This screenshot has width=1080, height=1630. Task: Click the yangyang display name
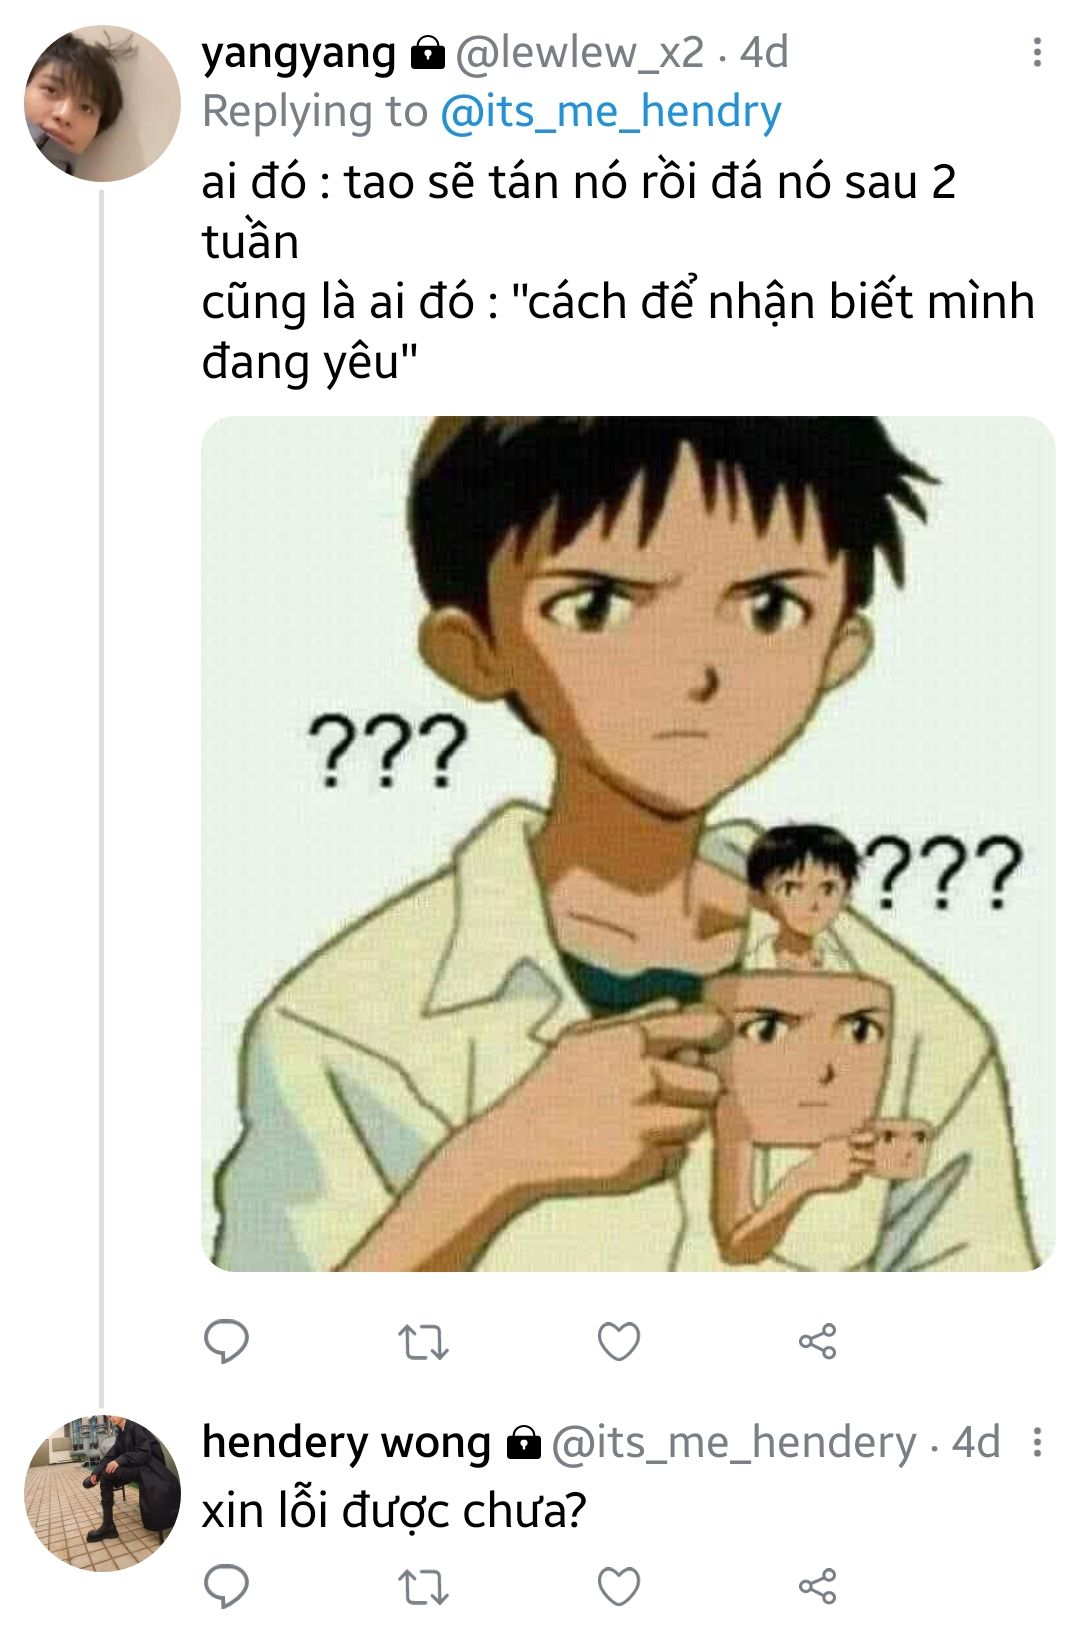(x=299, y=53)
